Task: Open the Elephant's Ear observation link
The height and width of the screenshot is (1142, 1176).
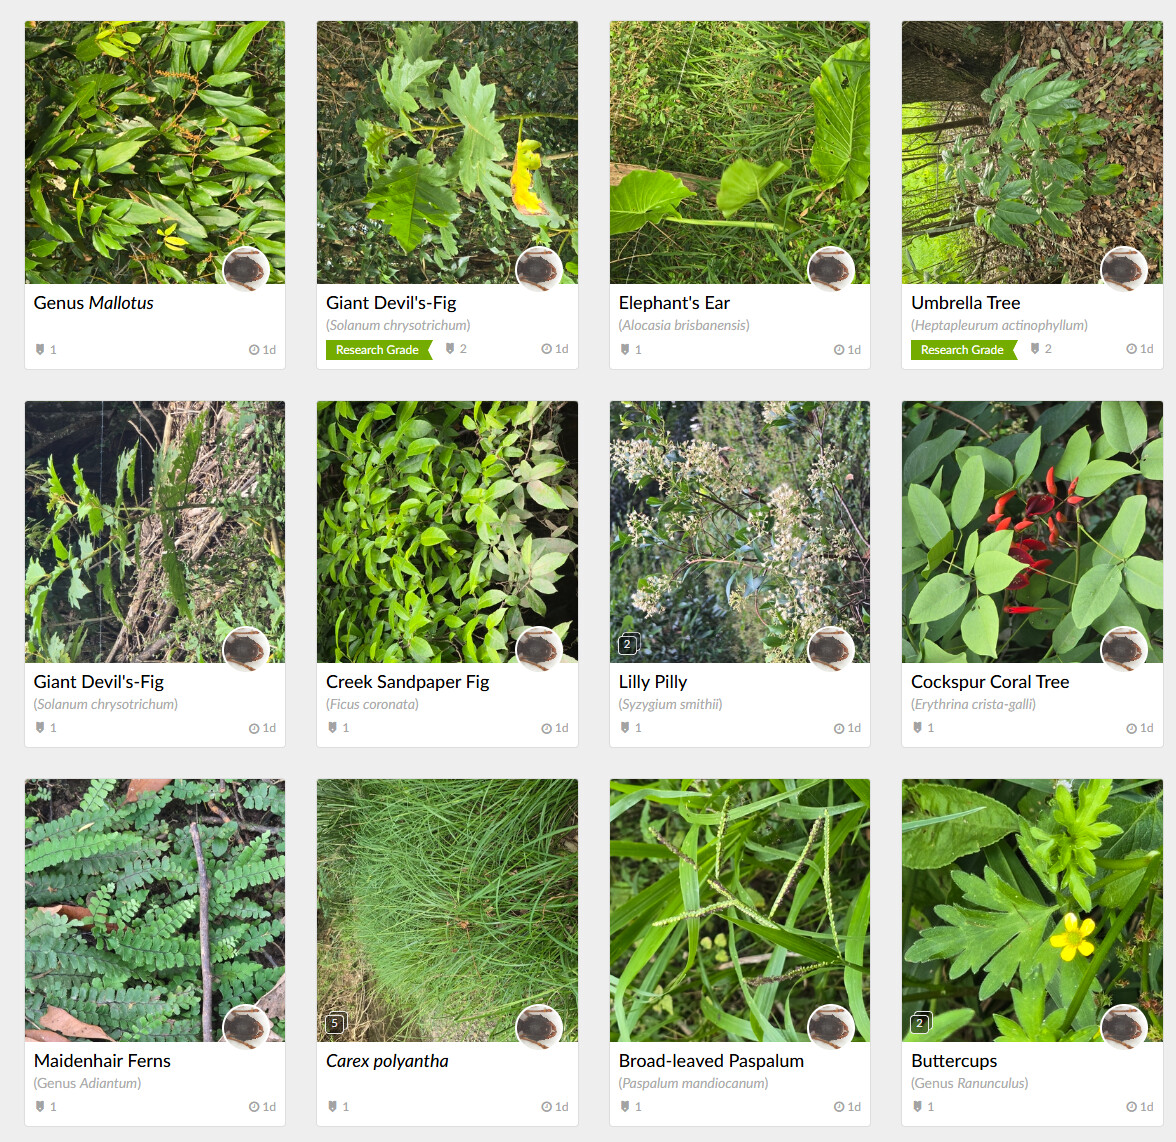Action: coord(674,303)
